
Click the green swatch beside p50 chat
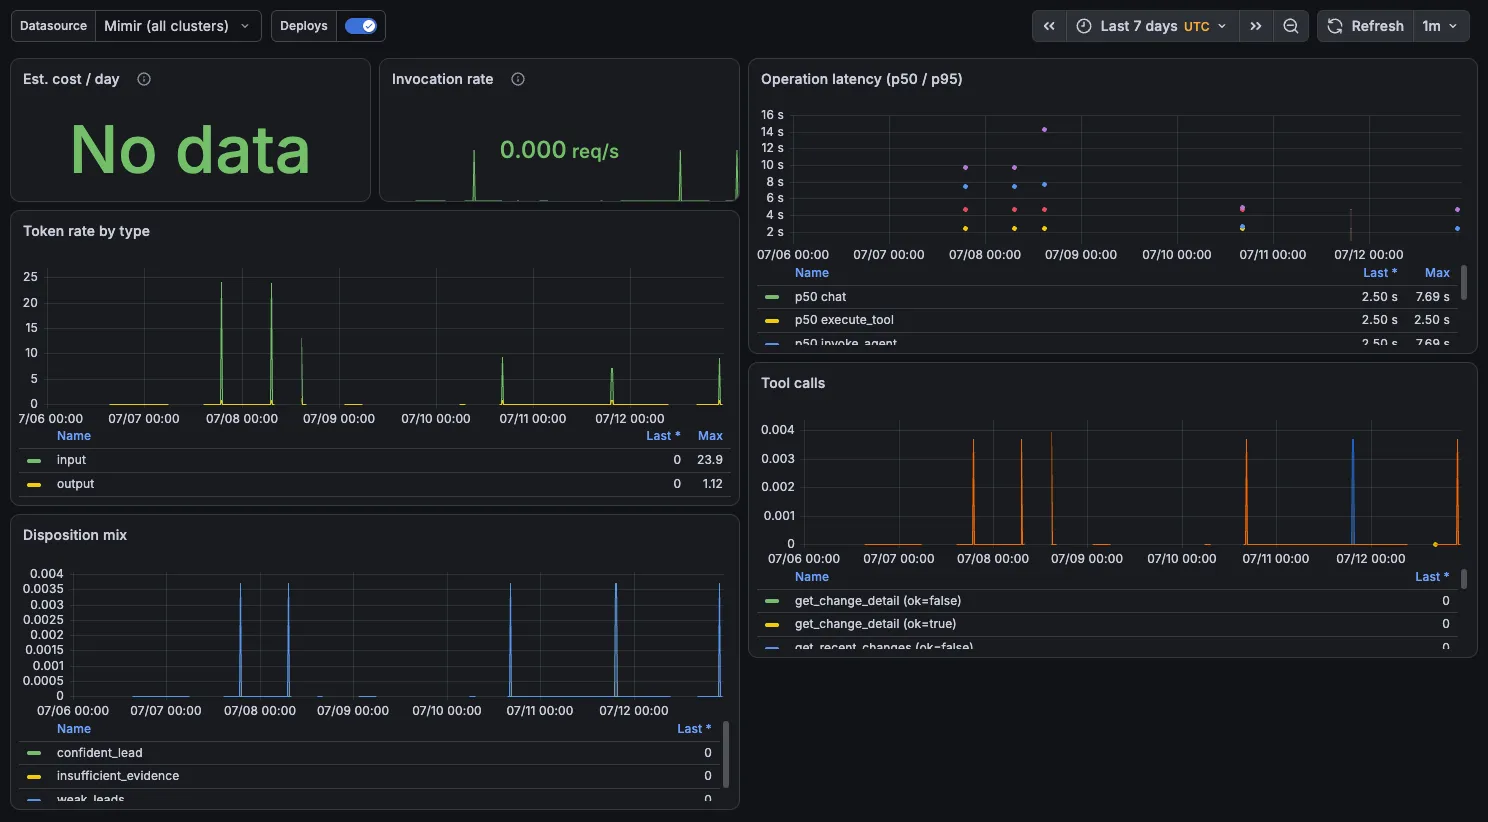772,297
